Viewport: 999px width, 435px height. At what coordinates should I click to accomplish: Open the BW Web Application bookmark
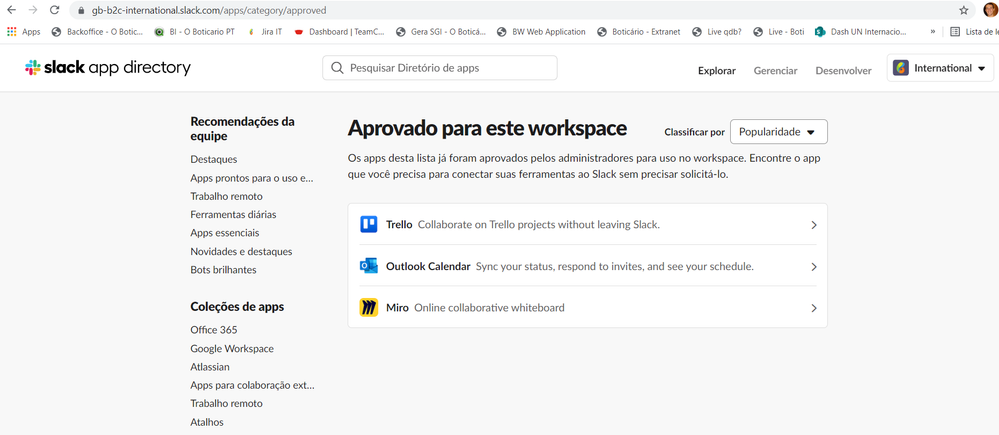(542, 31)
